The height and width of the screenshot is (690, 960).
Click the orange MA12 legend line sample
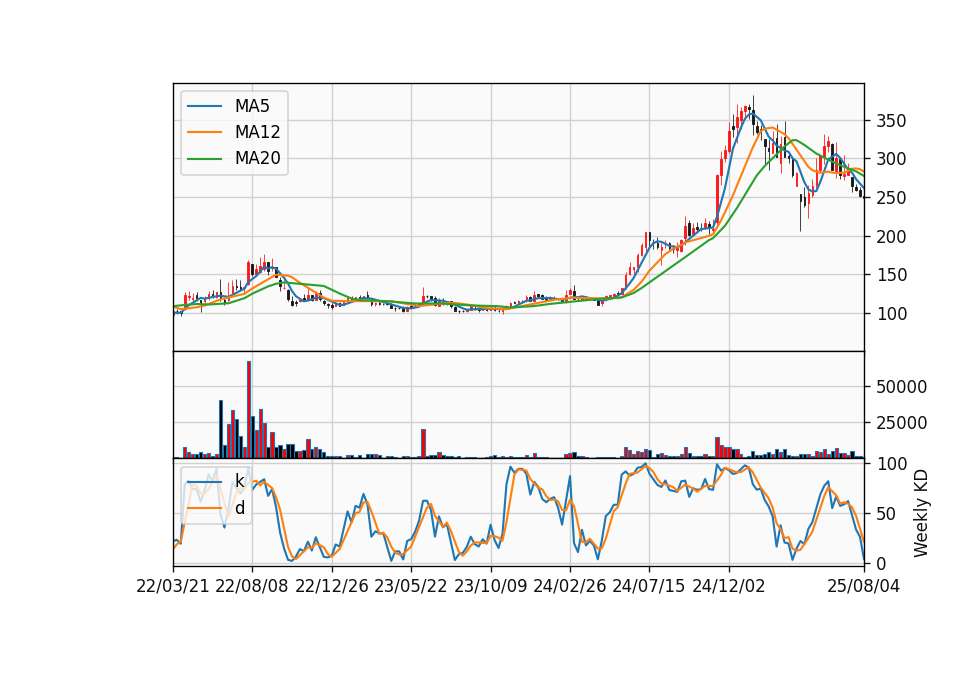(204, 132)
